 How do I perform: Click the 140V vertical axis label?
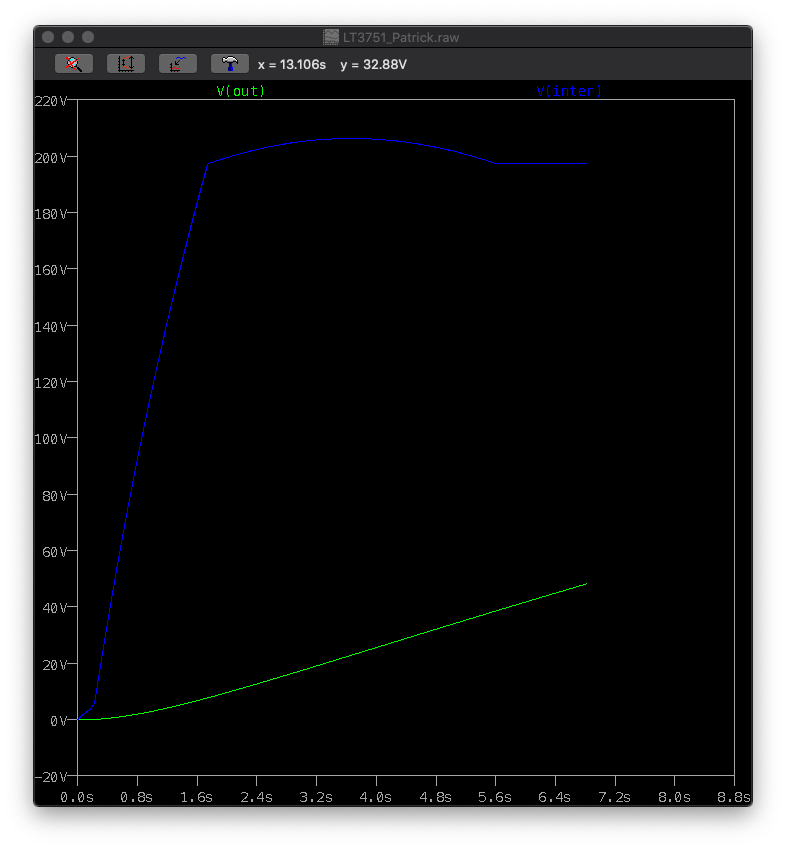click(x=51, y=327)
